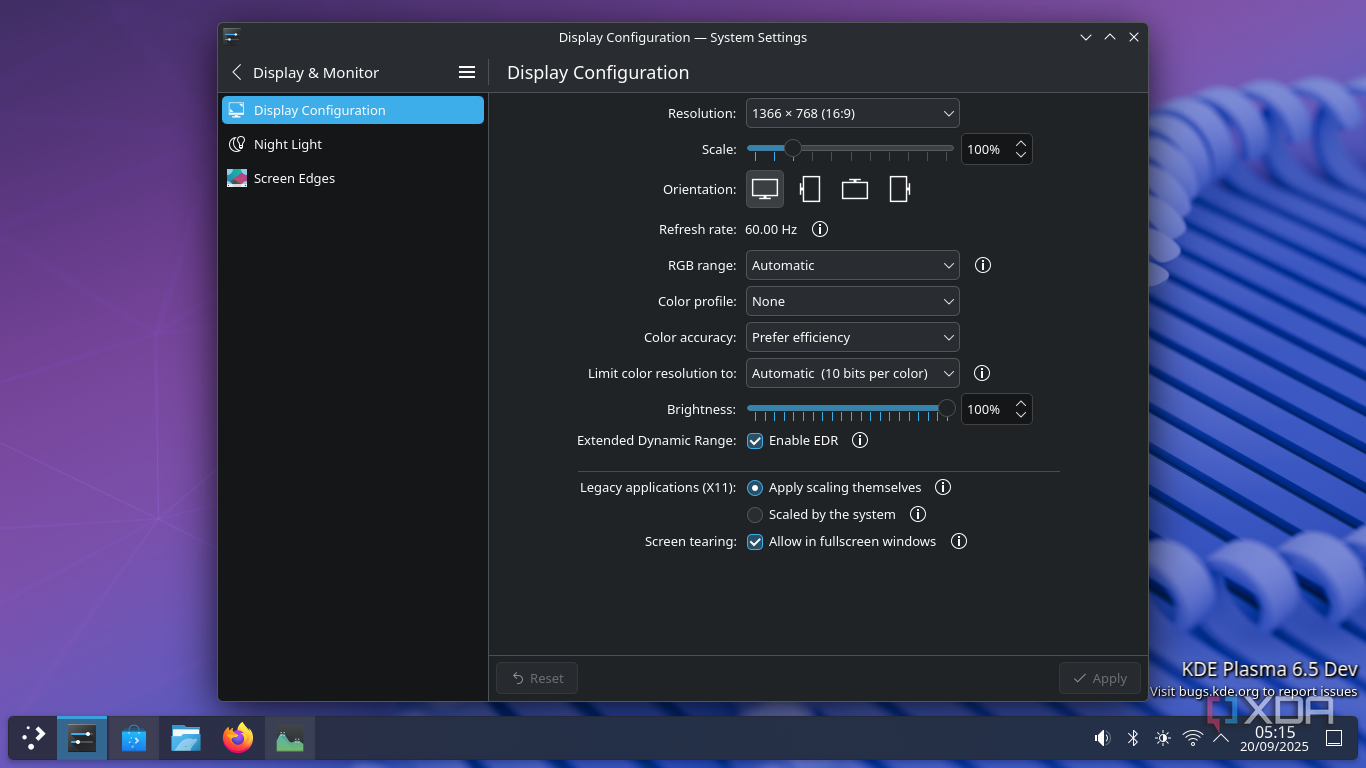The image size is (1366, 768).
Task: Show info about RGB range
Action: [x=983, y=265]
